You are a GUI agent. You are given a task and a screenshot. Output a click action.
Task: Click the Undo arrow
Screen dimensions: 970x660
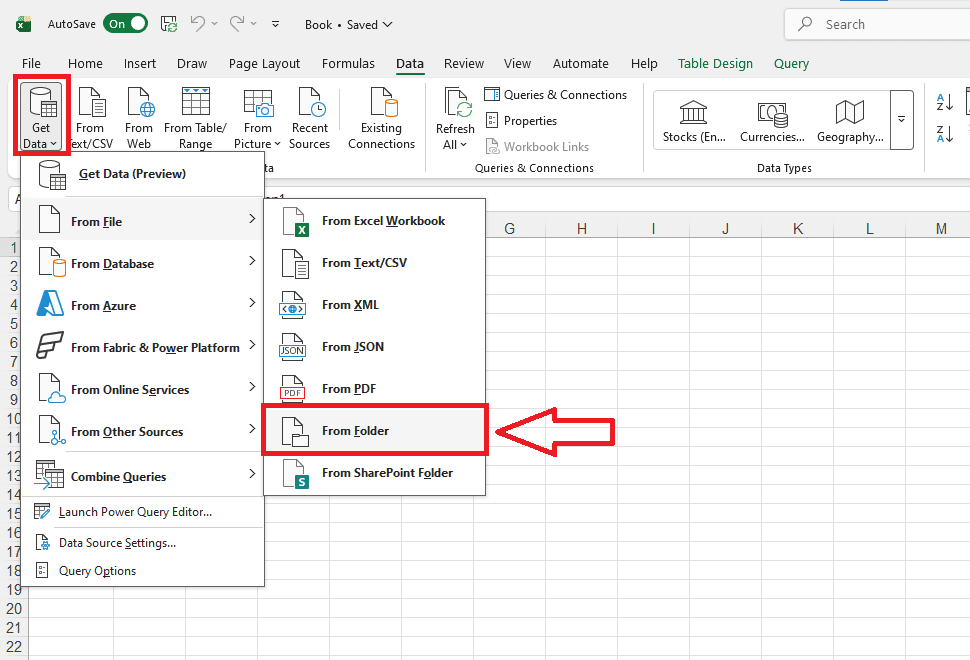coord(198,24)
